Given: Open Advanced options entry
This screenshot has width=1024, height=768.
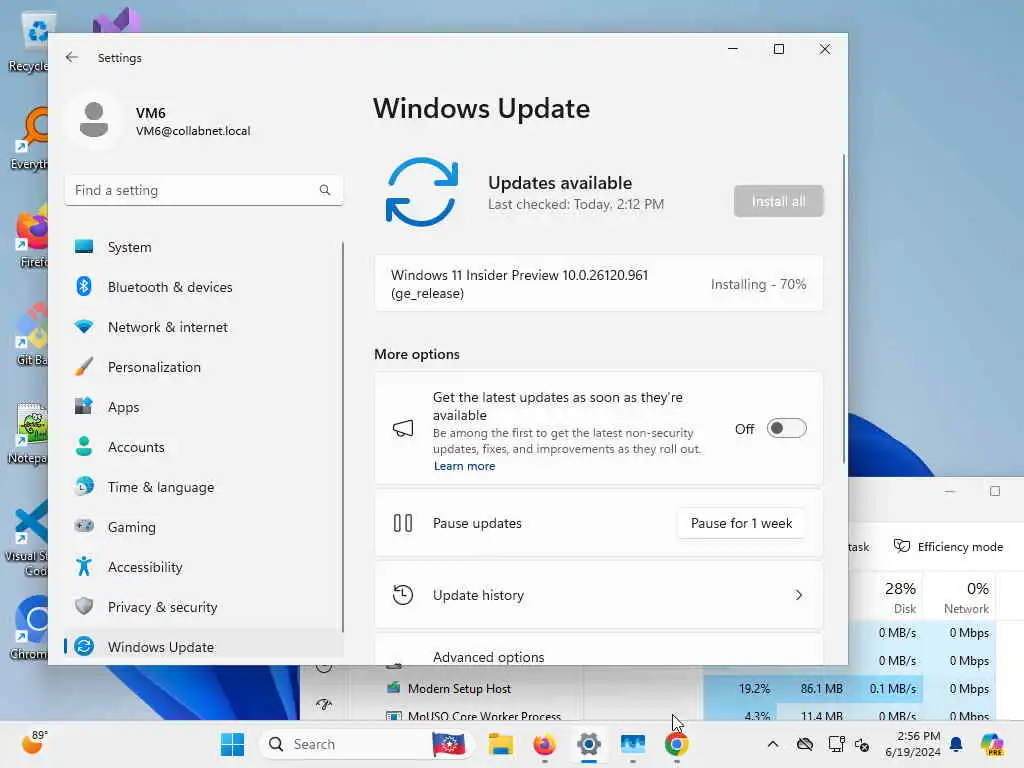Looking at the screenshot, I should pyautogui.click(x=598, y=651).
